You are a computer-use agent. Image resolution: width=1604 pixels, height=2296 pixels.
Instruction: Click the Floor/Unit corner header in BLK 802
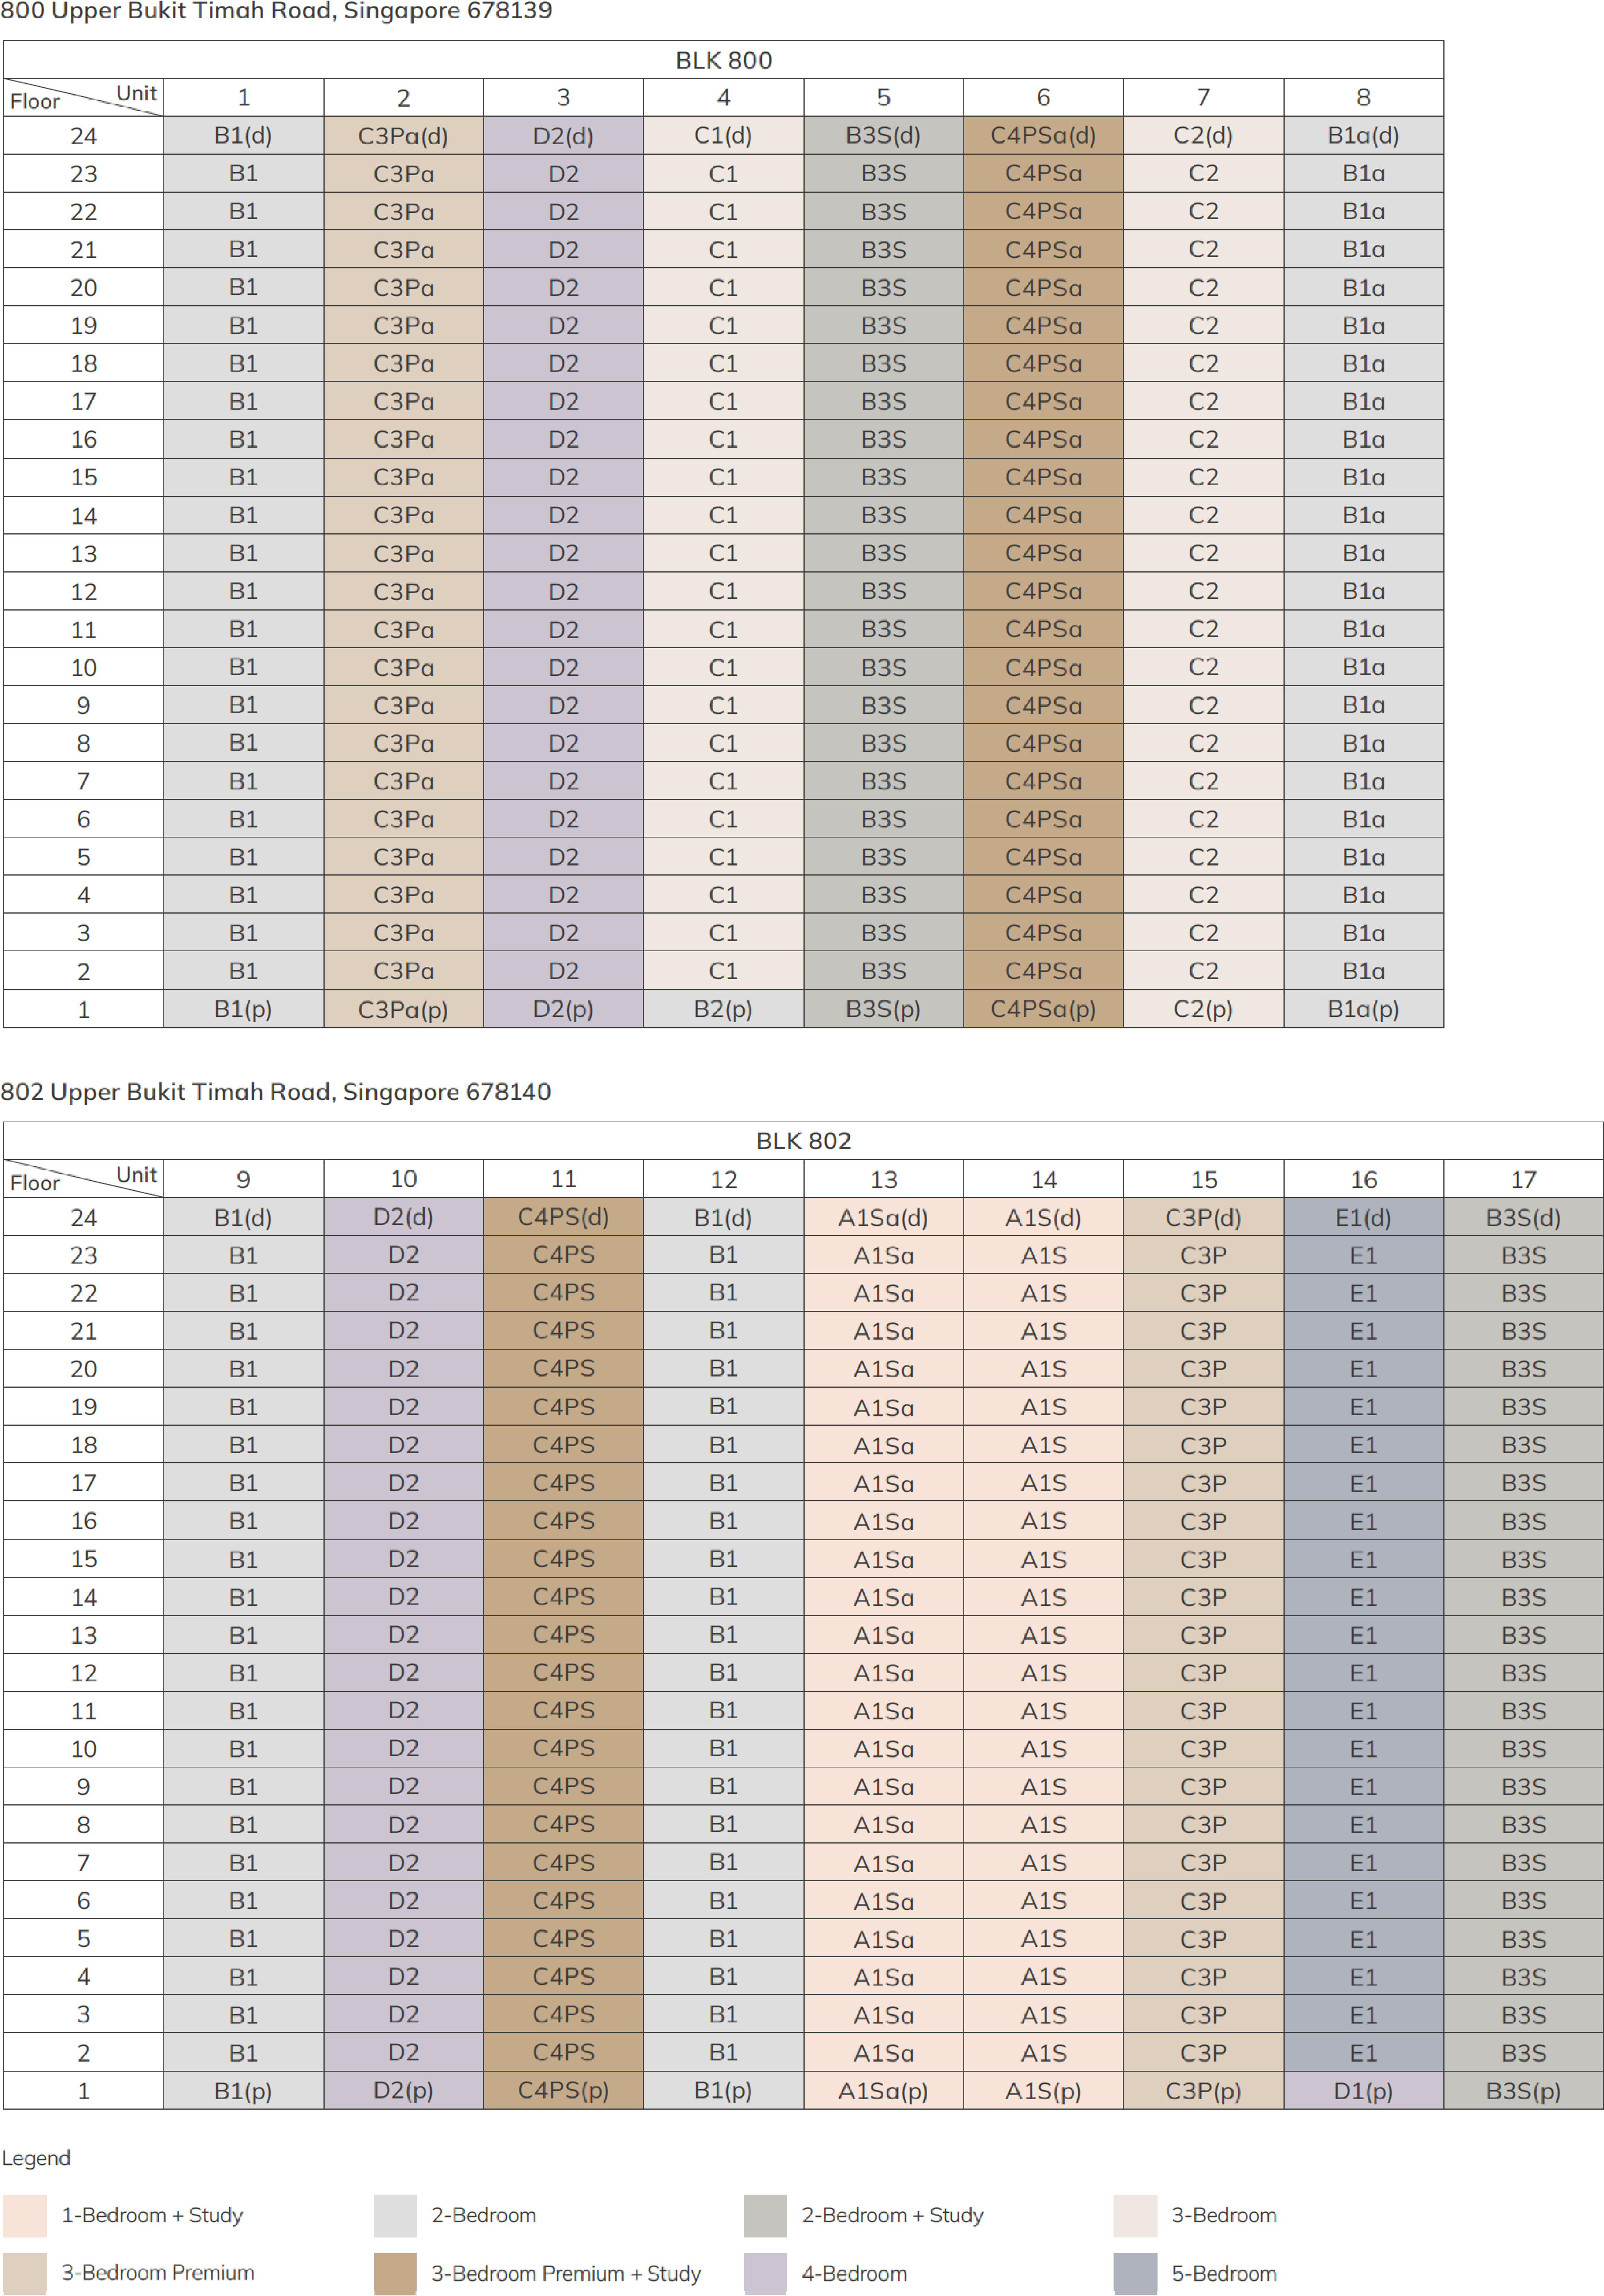(83, 1179)
